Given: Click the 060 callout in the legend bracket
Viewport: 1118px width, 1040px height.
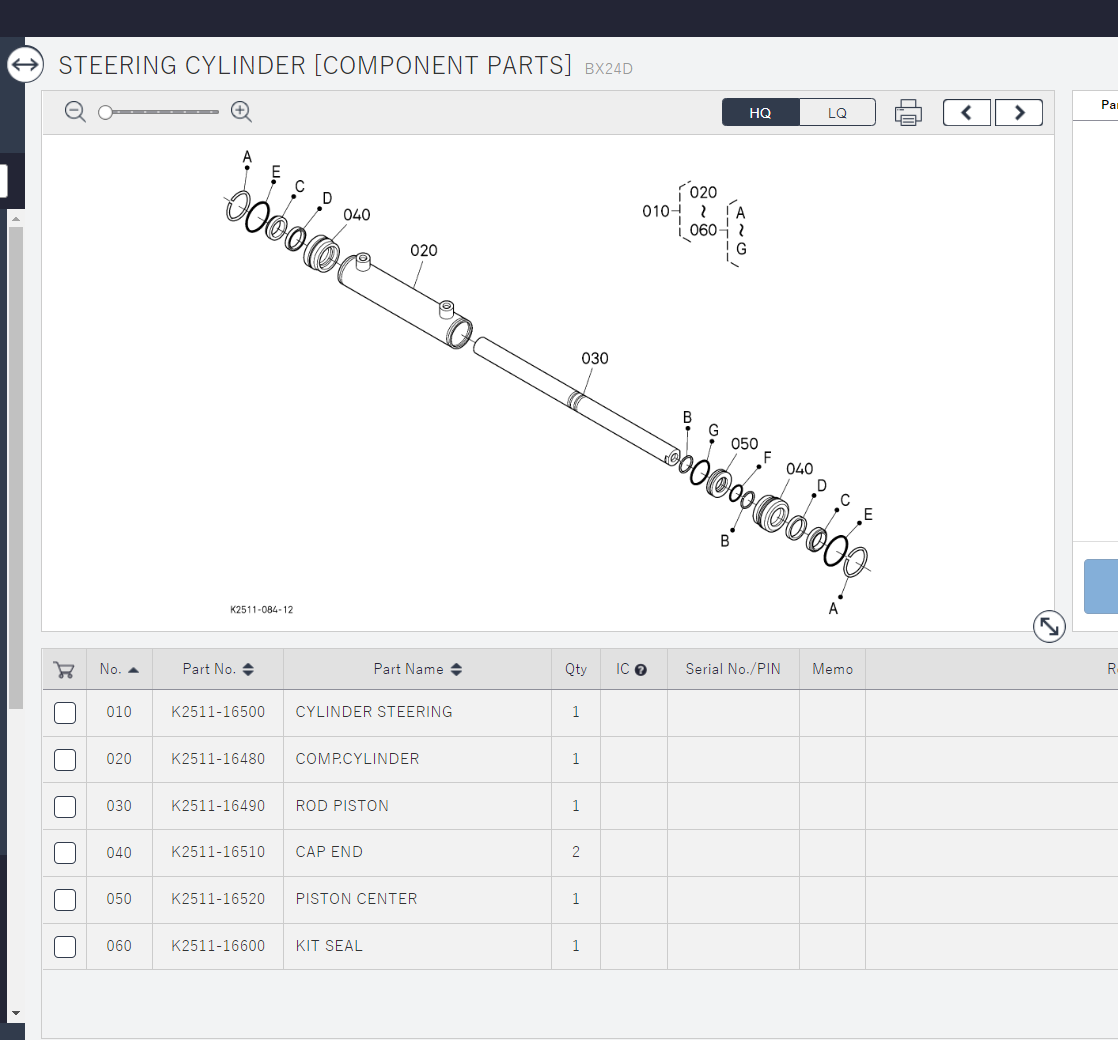Looking at the screenshot, I should point(703,230).
